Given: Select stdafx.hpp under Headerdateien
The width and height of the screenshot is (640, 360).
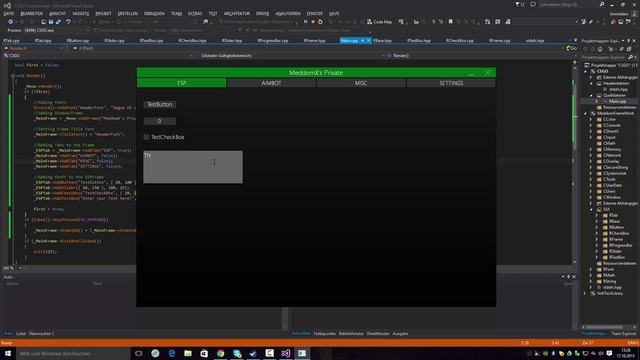Looking at the screenshot, I should click(x=618, y=89).
